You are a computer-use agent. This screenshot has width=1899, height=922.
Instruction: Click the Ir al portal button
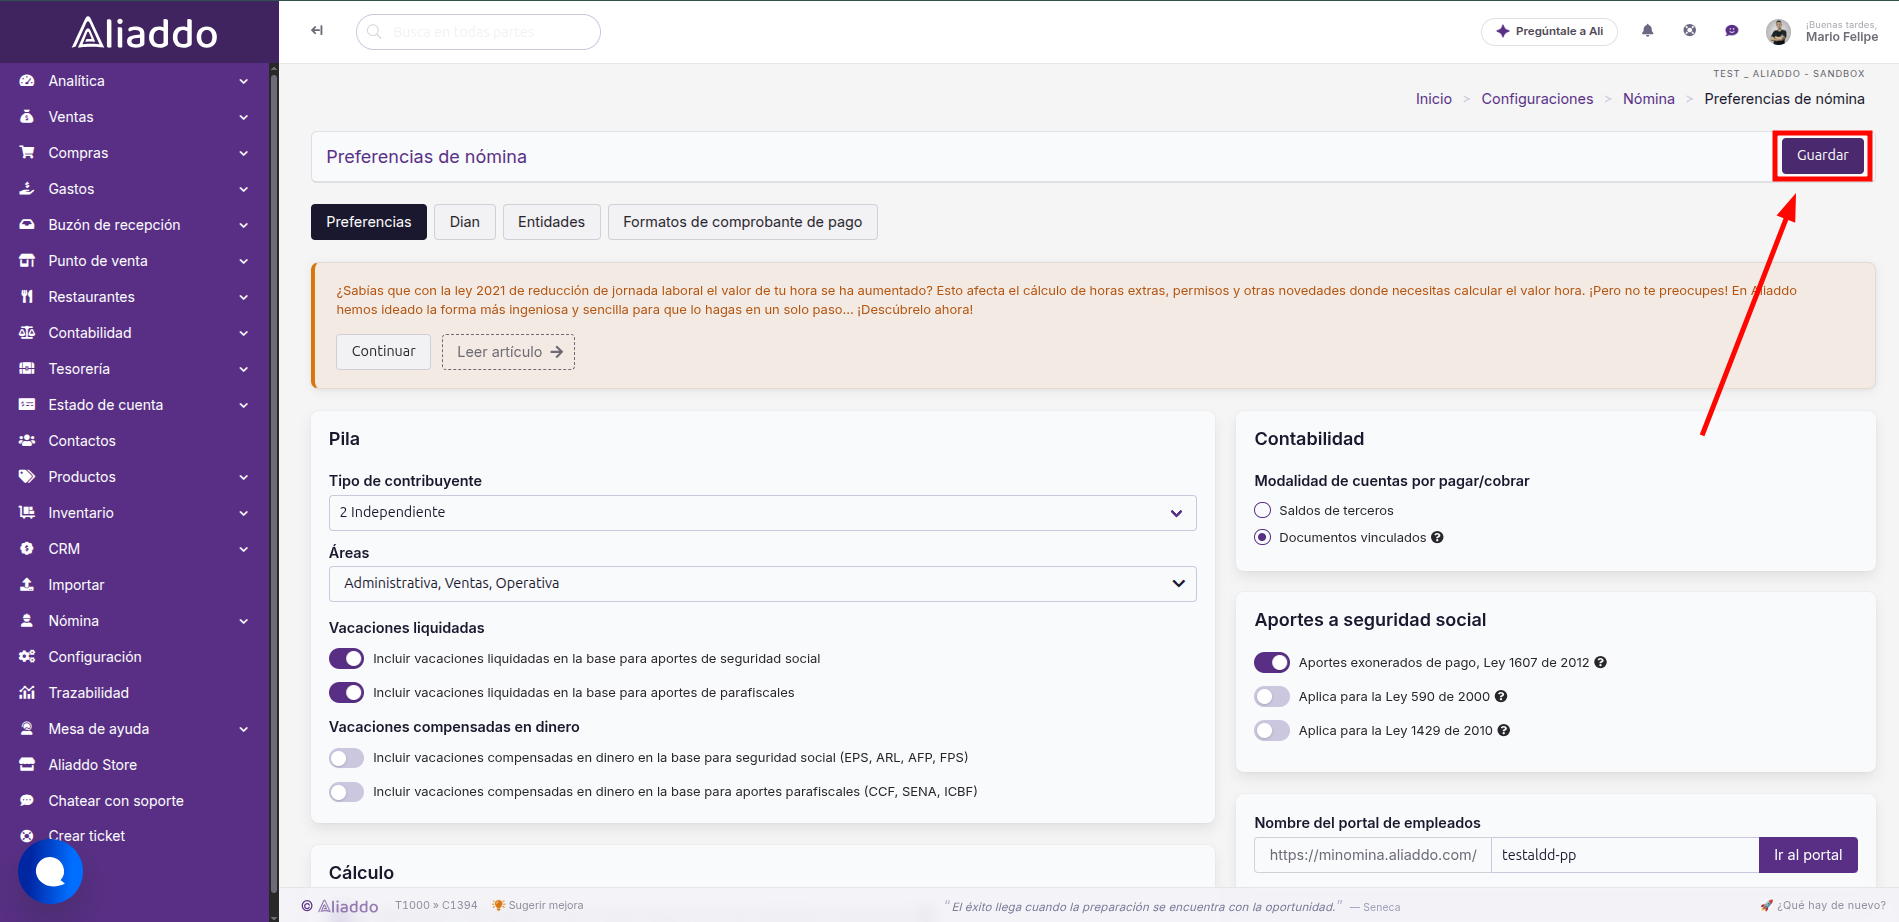[1808, 855]
